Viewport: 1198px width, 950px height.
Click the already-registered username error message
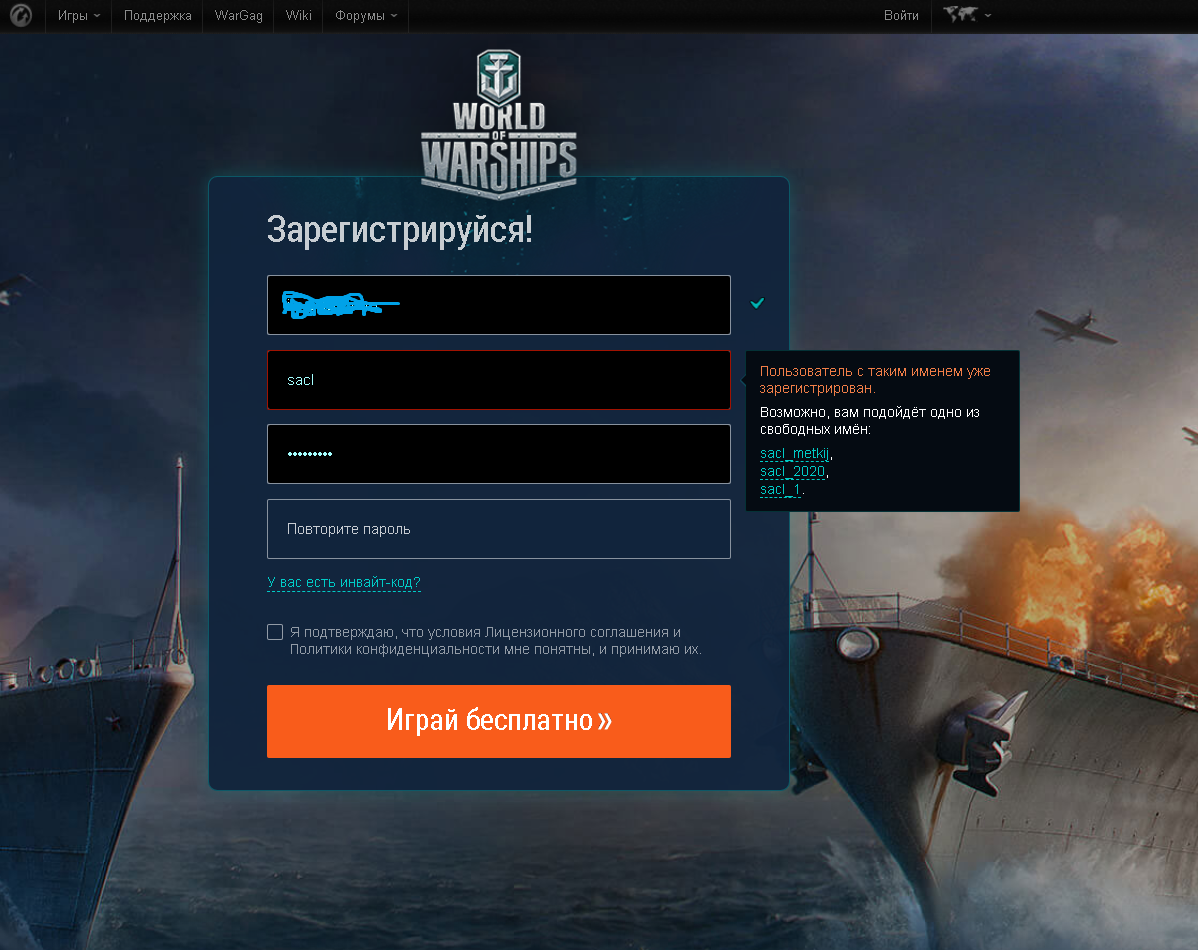(x=875, y=380)
